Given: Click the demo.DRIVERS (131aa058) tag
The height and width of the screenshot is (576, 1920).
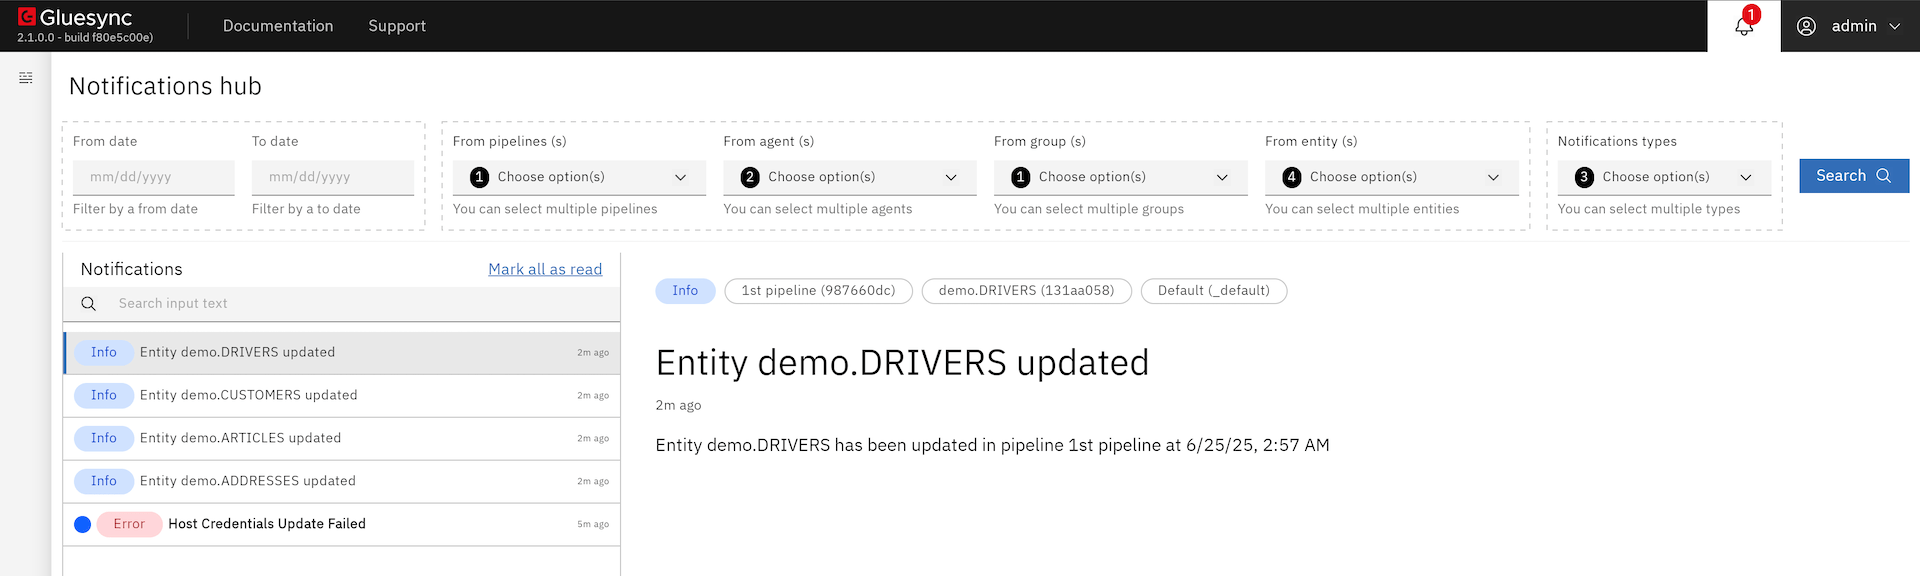Looking at the screenshot, I should coord(1026,291).
